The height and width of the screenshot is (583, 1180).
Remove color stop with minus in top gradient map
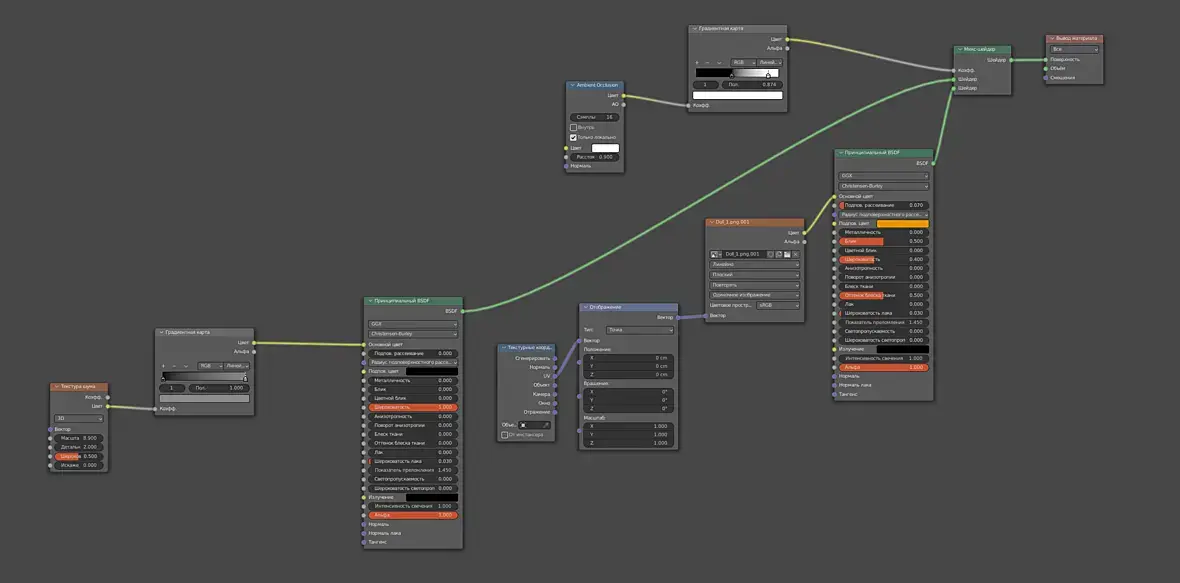click(x=707, y=62)
